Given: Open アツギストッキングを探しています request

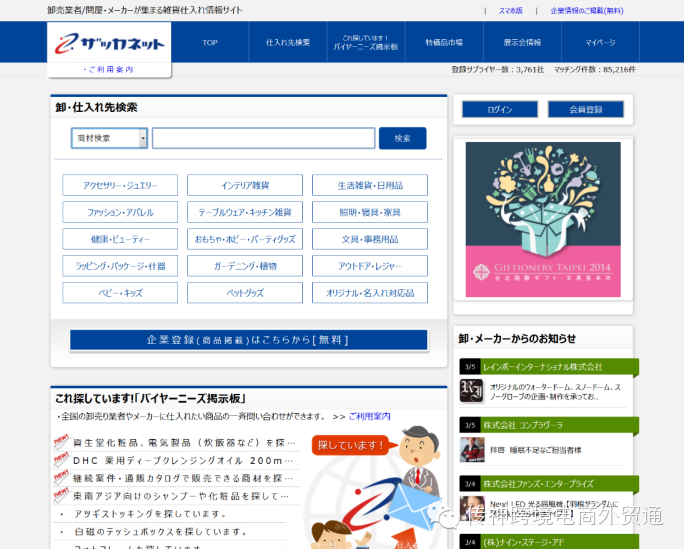Looking at the screenshot, I should point(151,514).
